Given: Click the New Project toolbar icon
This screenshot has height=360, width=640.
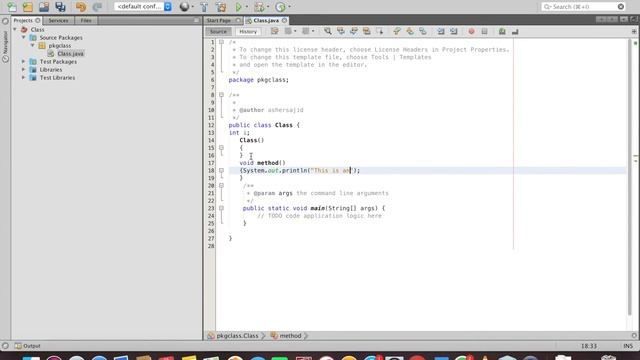Looking at the screenshot, I should 28,7.
